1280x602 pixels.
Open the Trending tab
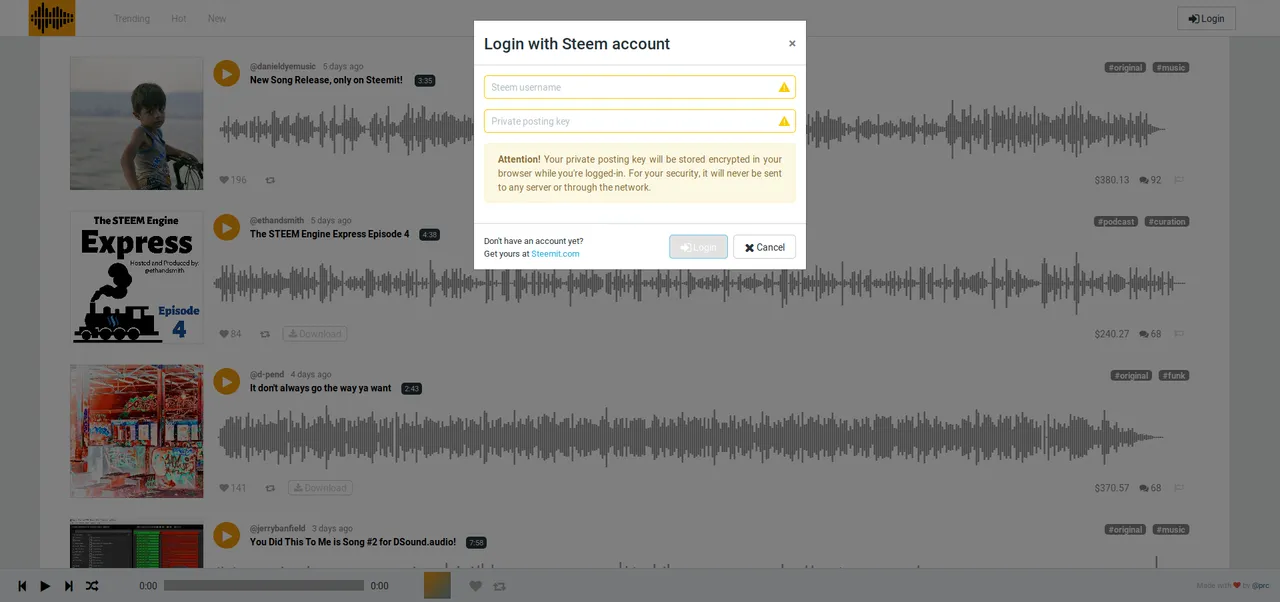pyautogui.click(x=132, y=19)
